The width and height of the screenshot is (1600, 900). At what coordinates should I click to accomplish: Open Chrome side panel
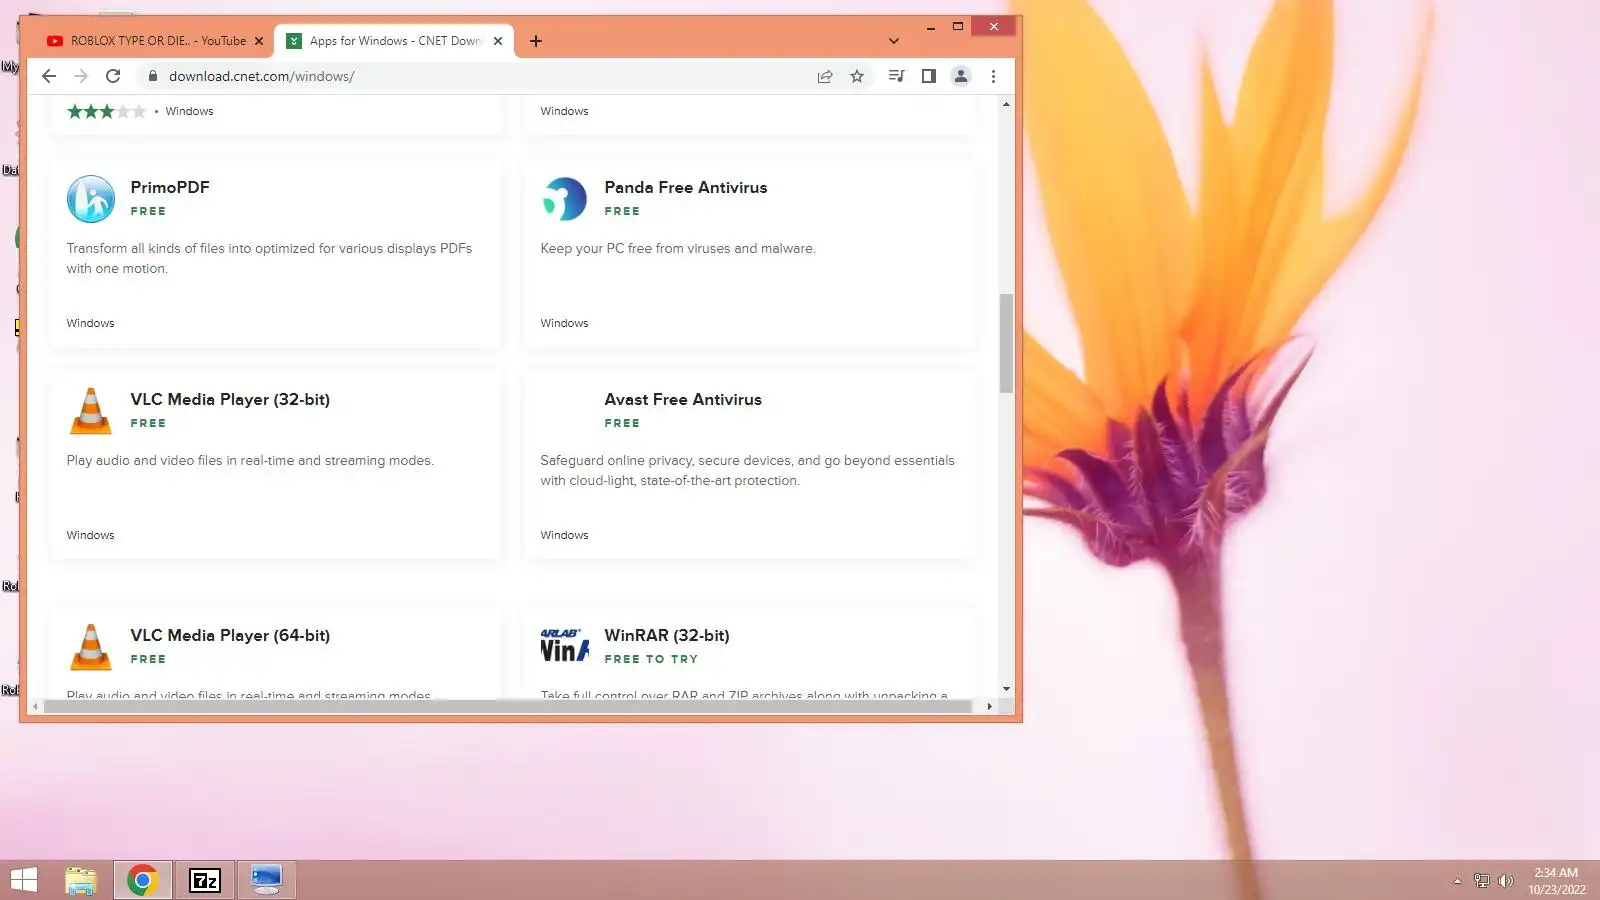[928, 76]
